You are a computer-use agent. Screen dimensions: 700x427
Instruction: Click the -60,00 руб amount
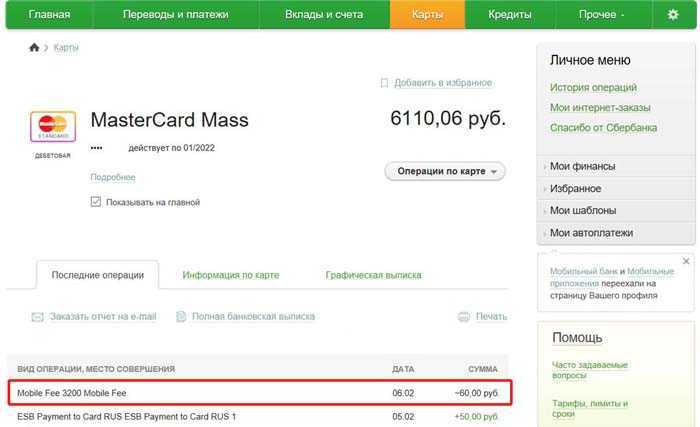coord(476,393)
